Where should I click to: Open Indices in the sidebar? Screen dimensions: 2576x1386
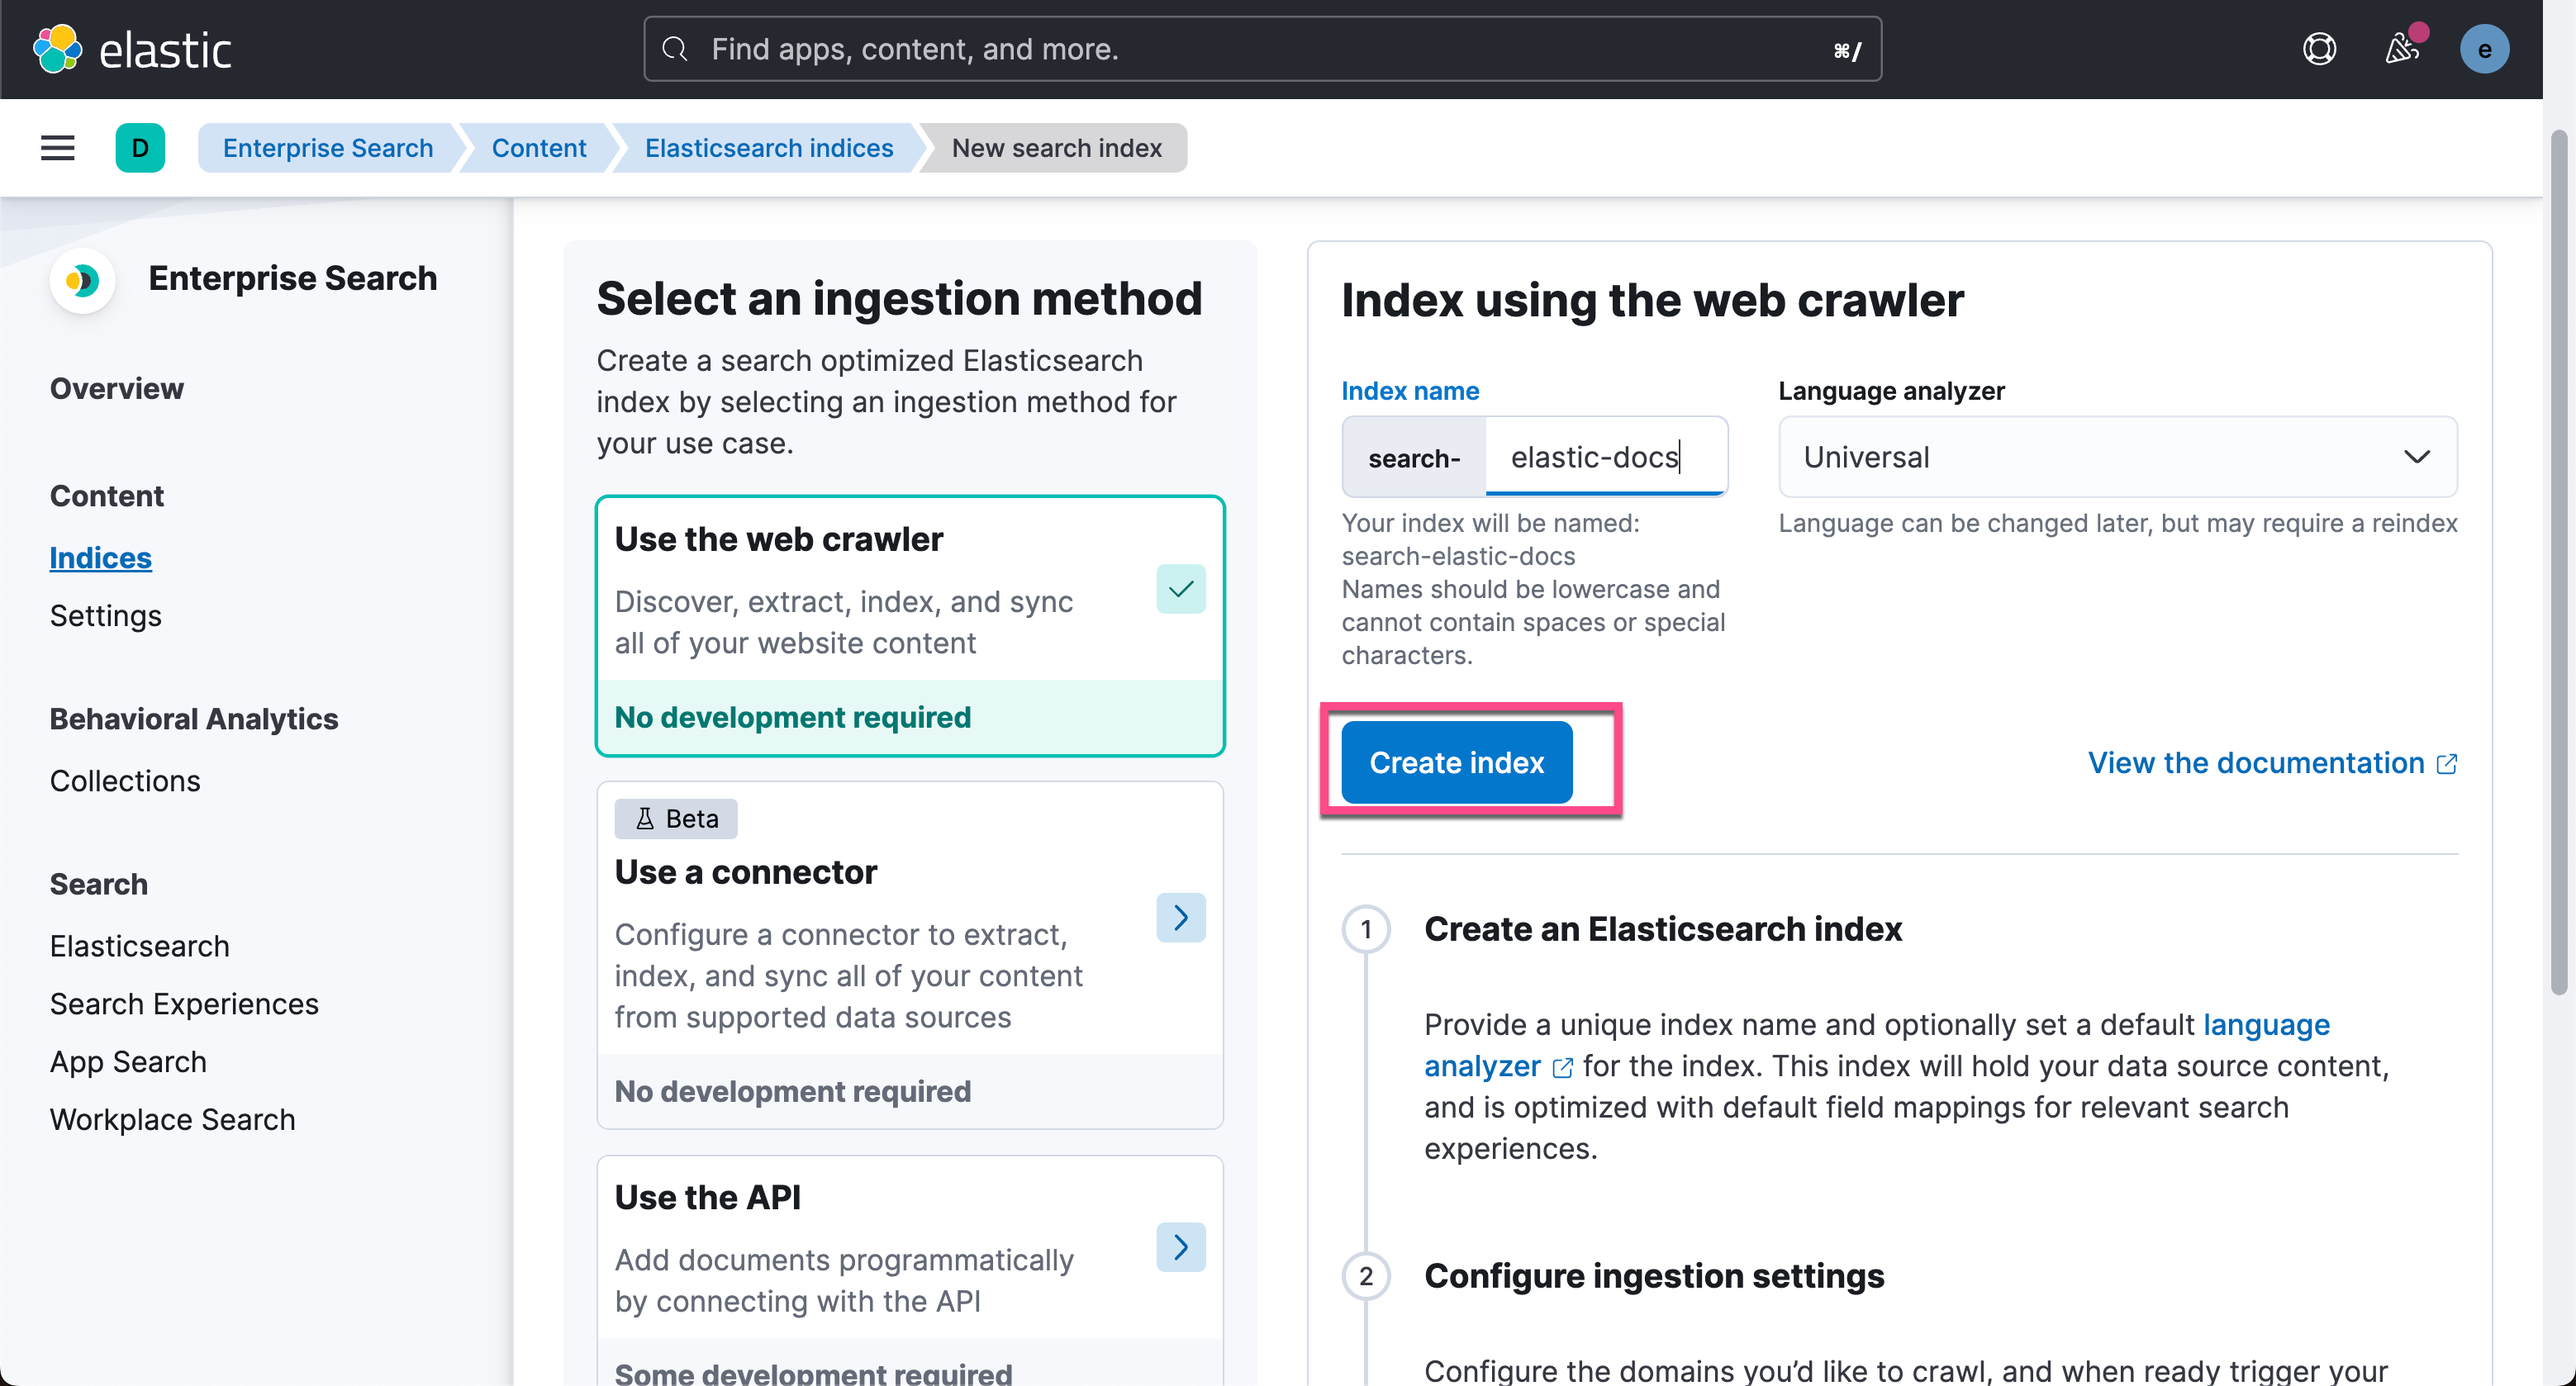point(100,558)
